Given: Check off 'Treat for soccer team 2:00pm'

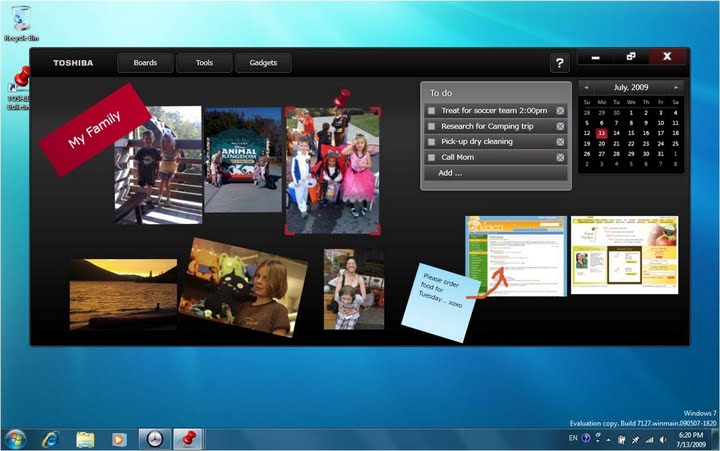Looking at the screenshot, I should pos(431,111).
